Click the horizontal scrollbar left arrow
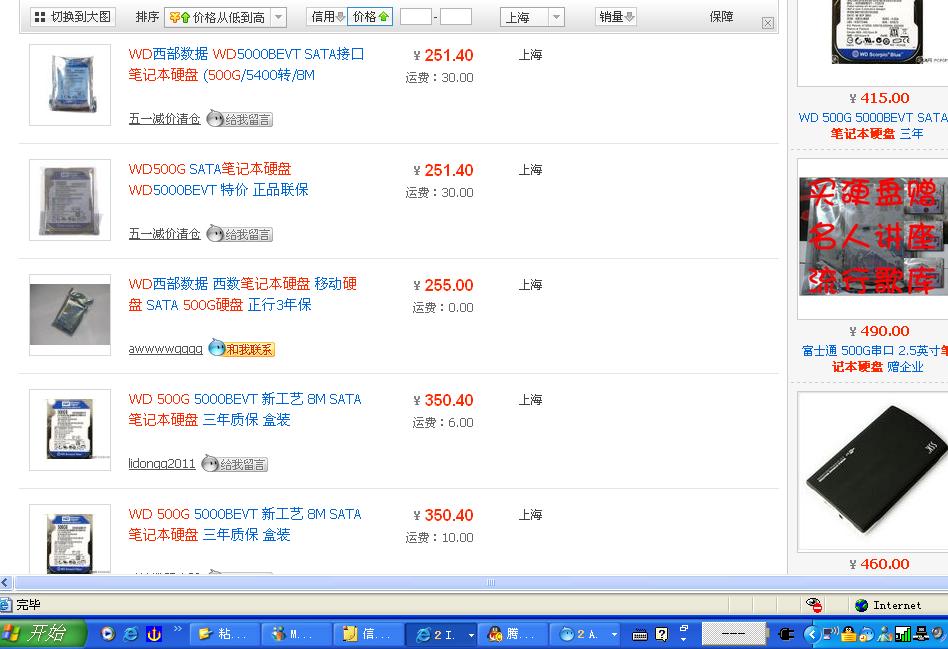The width and height of the screenshot is (948, 649). pos(5,582)
